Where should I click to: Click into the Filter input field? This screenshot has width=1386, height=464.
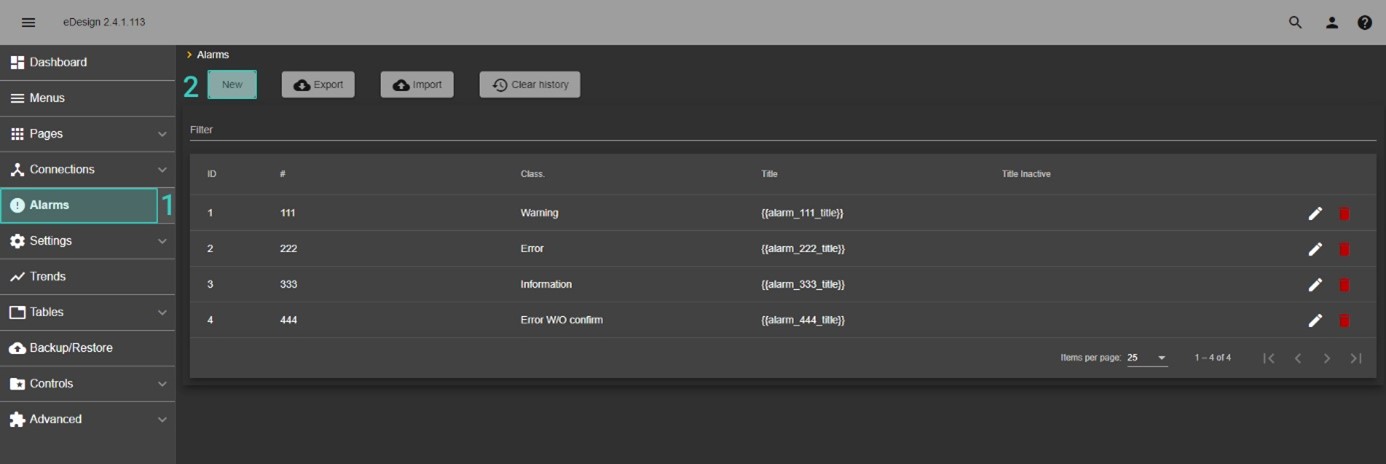[780, 130]
